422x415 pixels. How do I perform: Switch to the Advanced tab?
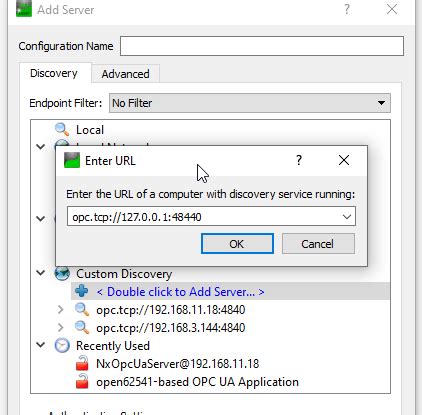126,74
